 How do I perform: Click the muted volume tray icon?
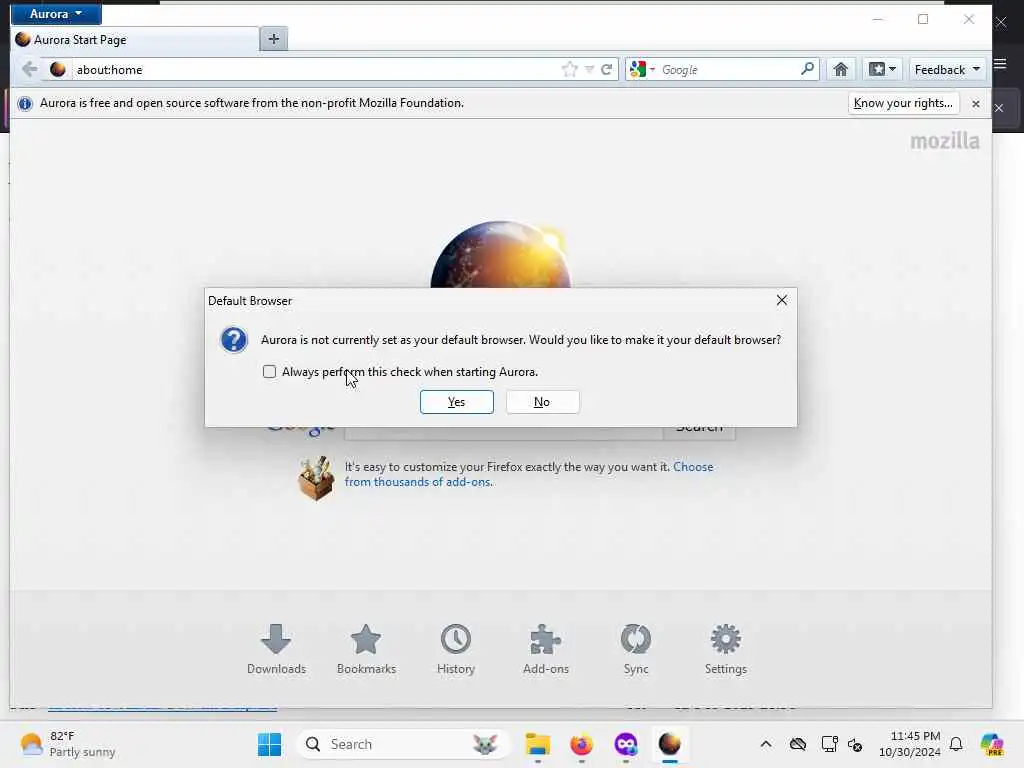coord(855,744)
